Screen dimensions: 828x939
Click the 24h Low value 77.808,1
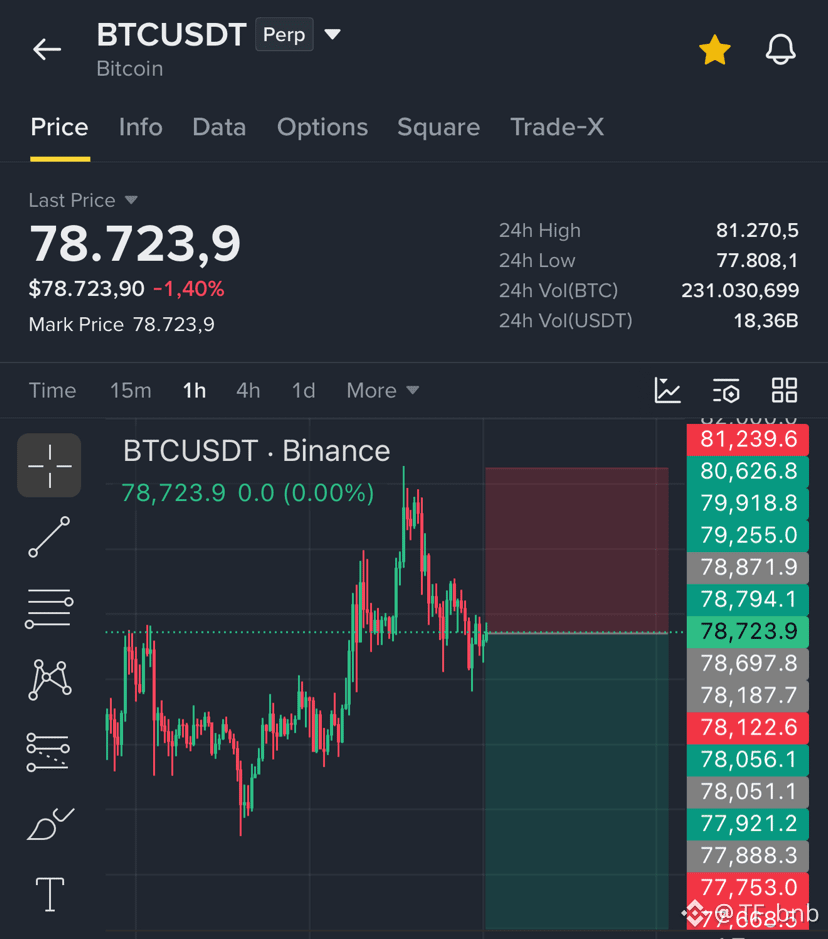pos(757,261)
